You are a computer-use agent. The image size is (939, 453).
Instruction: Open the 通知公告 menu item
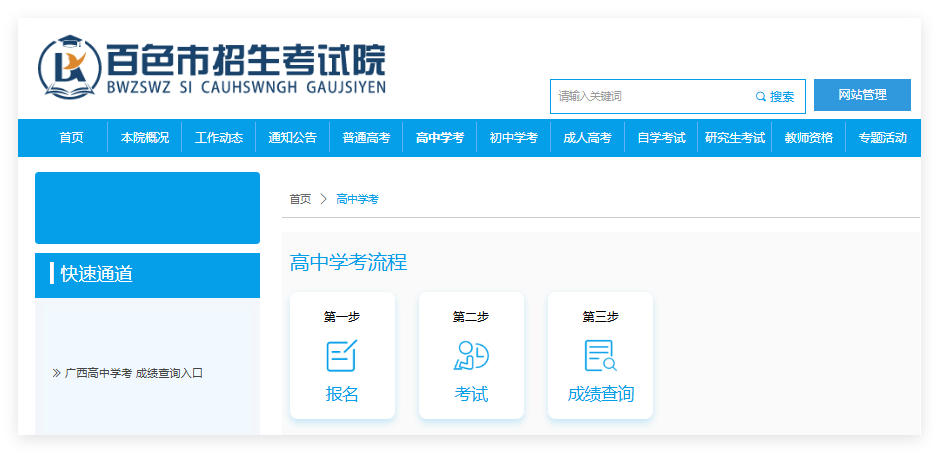click(292, 138)
